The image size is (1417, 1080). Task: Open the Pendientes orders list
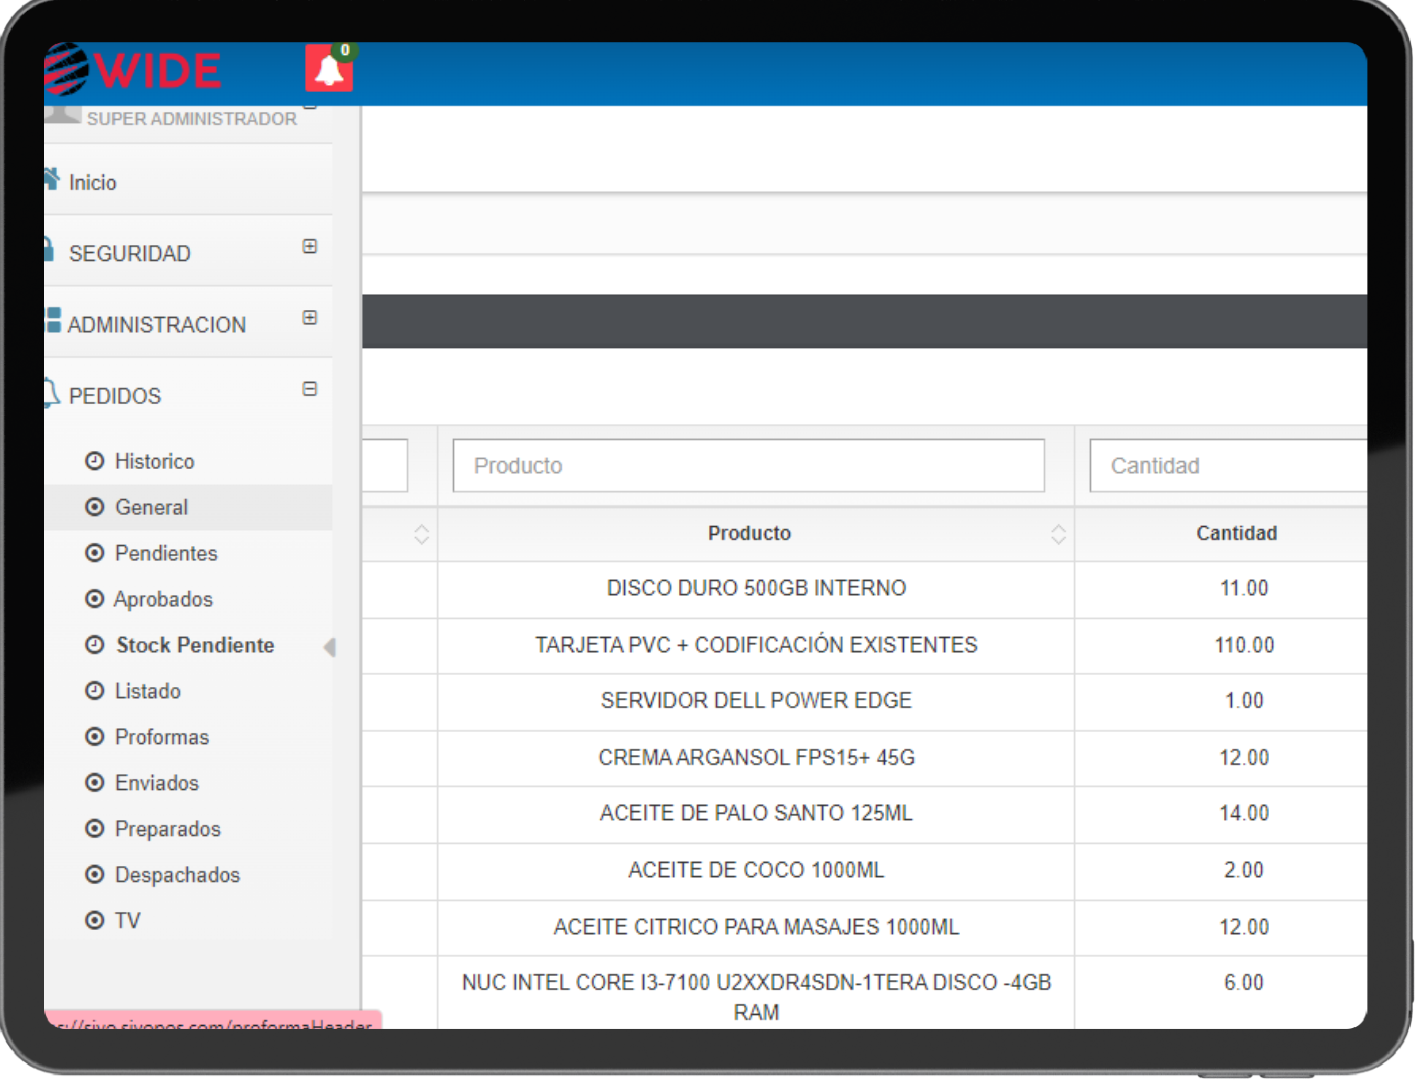(166, 553)
